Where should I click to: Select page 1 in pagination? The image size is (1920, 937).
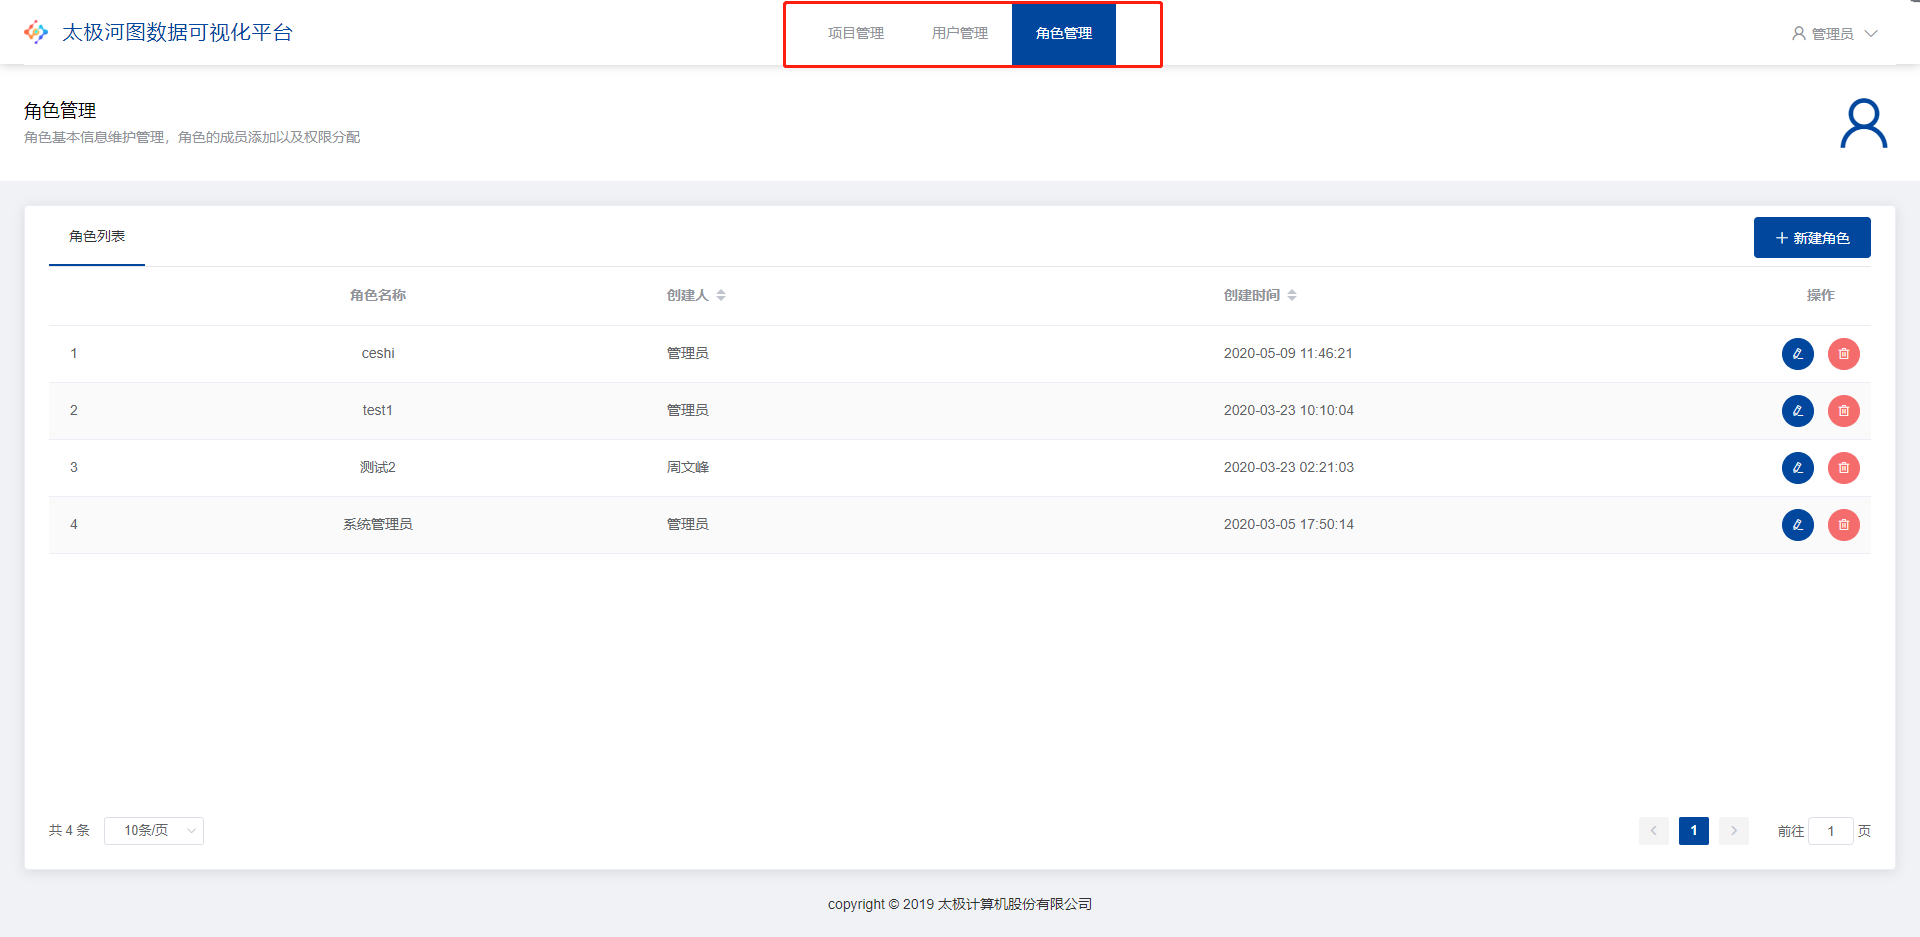pos(1694,831)
